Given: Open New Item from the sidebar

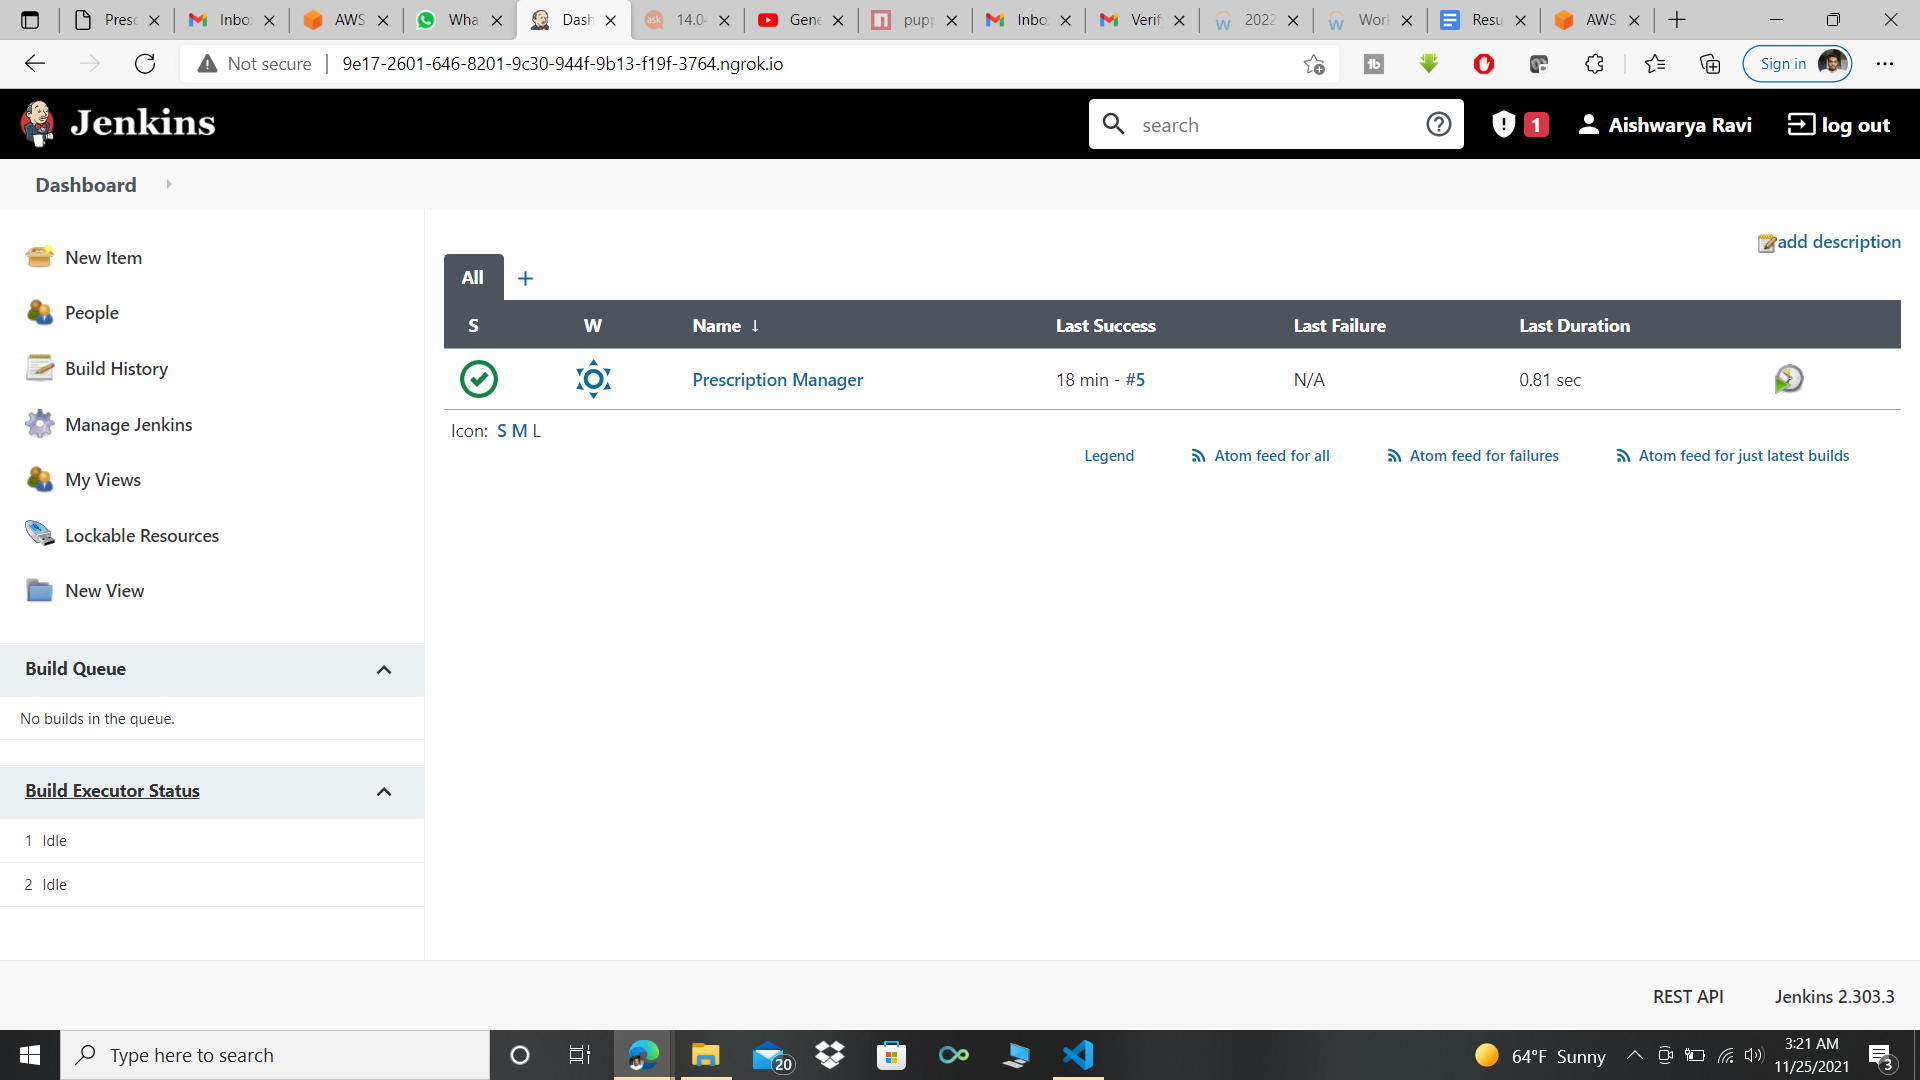Looking at the screenshot, I should pos(103,257).
